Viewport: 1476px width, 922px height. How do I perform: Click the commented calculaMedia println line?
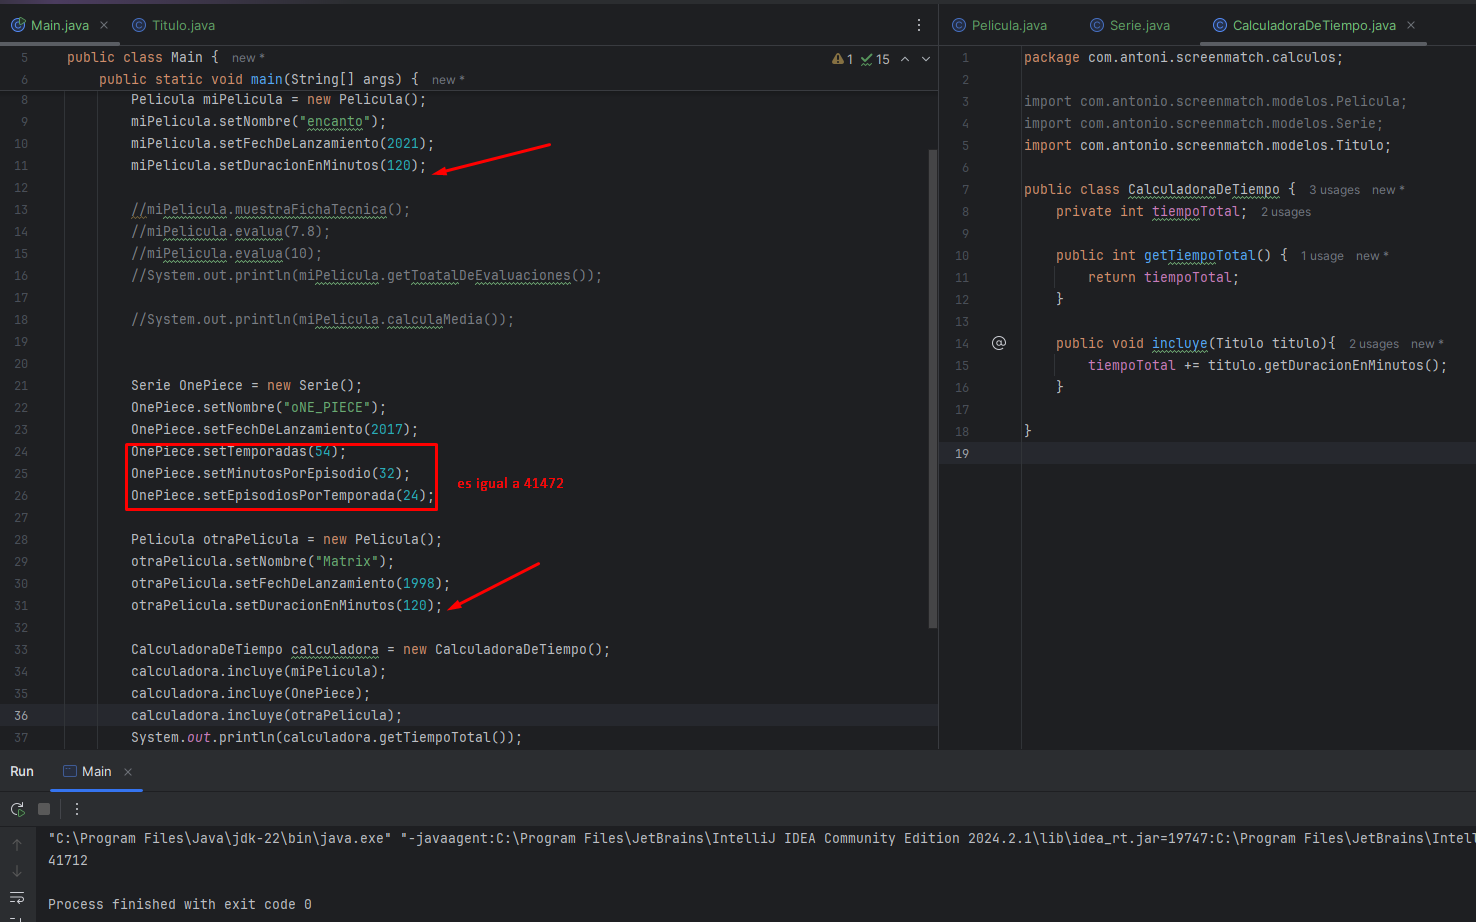tap(322, 319)
